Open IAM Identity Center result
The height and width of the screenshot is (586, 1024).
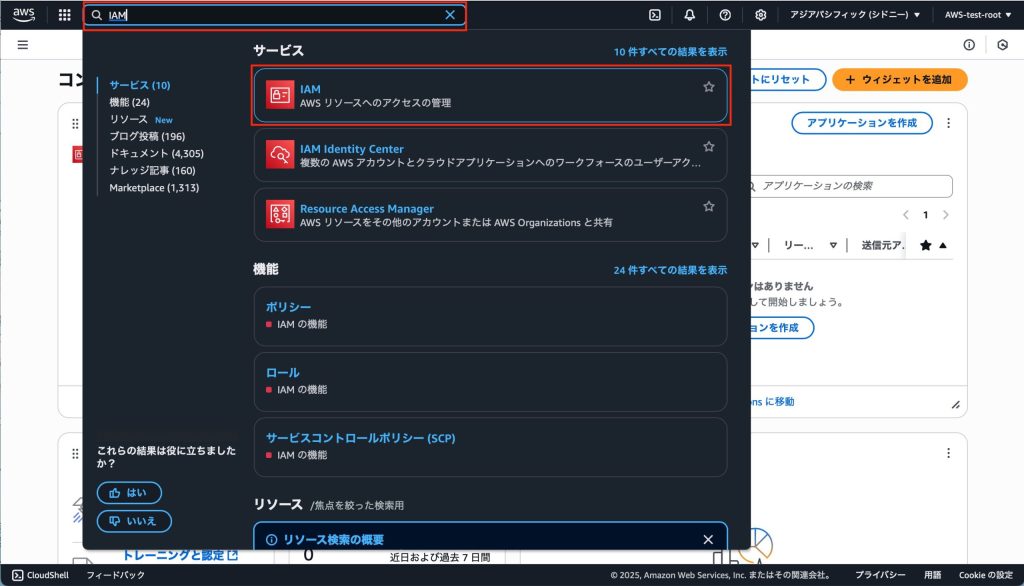(x=490, y=155)
